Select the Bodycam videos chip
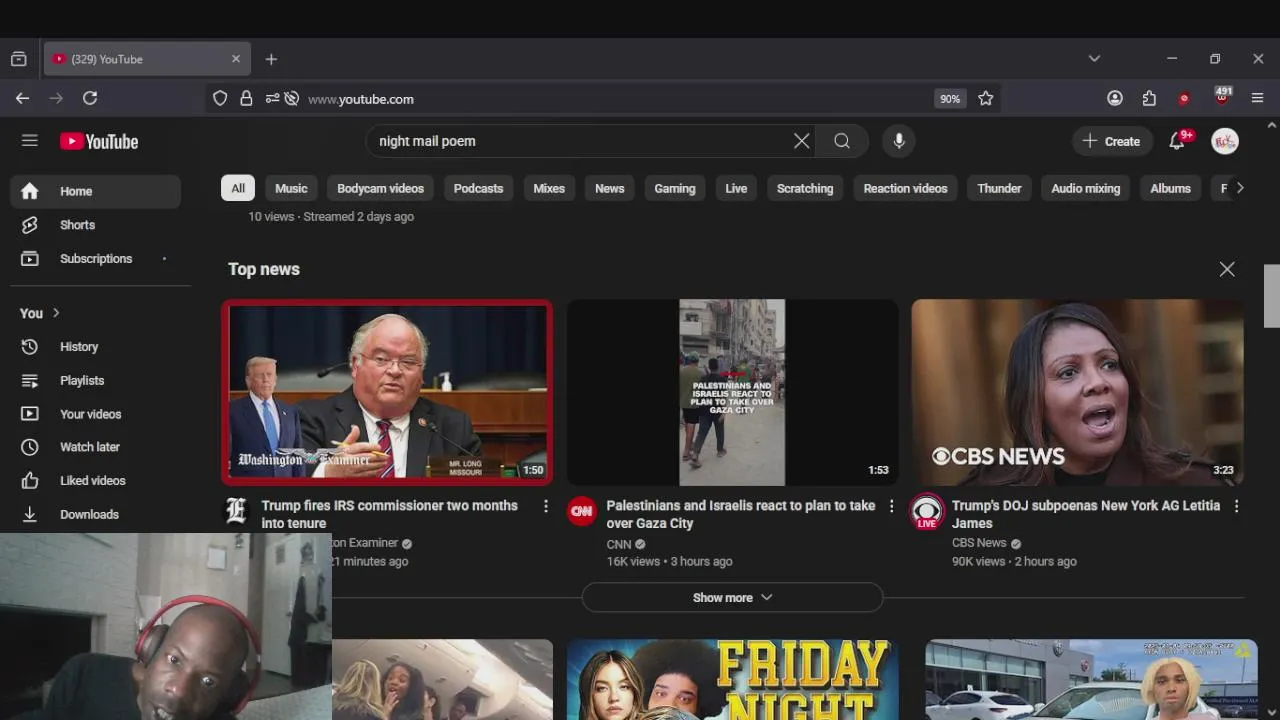This screenshot has width=1280, height=720. point(380,188)
